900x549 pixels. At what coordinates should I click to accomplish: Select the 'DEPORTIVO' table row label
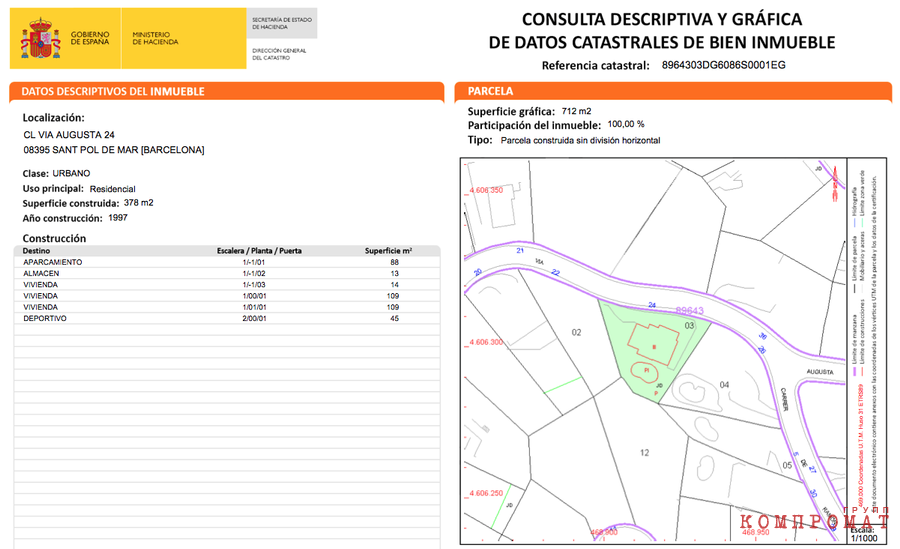coord(45,319)
